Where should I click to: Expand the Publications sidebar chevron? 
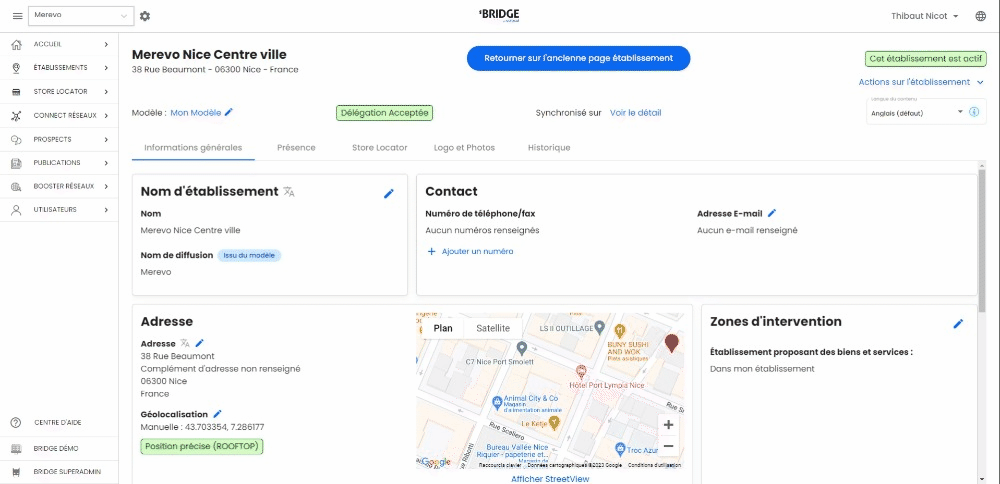(x=107, y=163)
